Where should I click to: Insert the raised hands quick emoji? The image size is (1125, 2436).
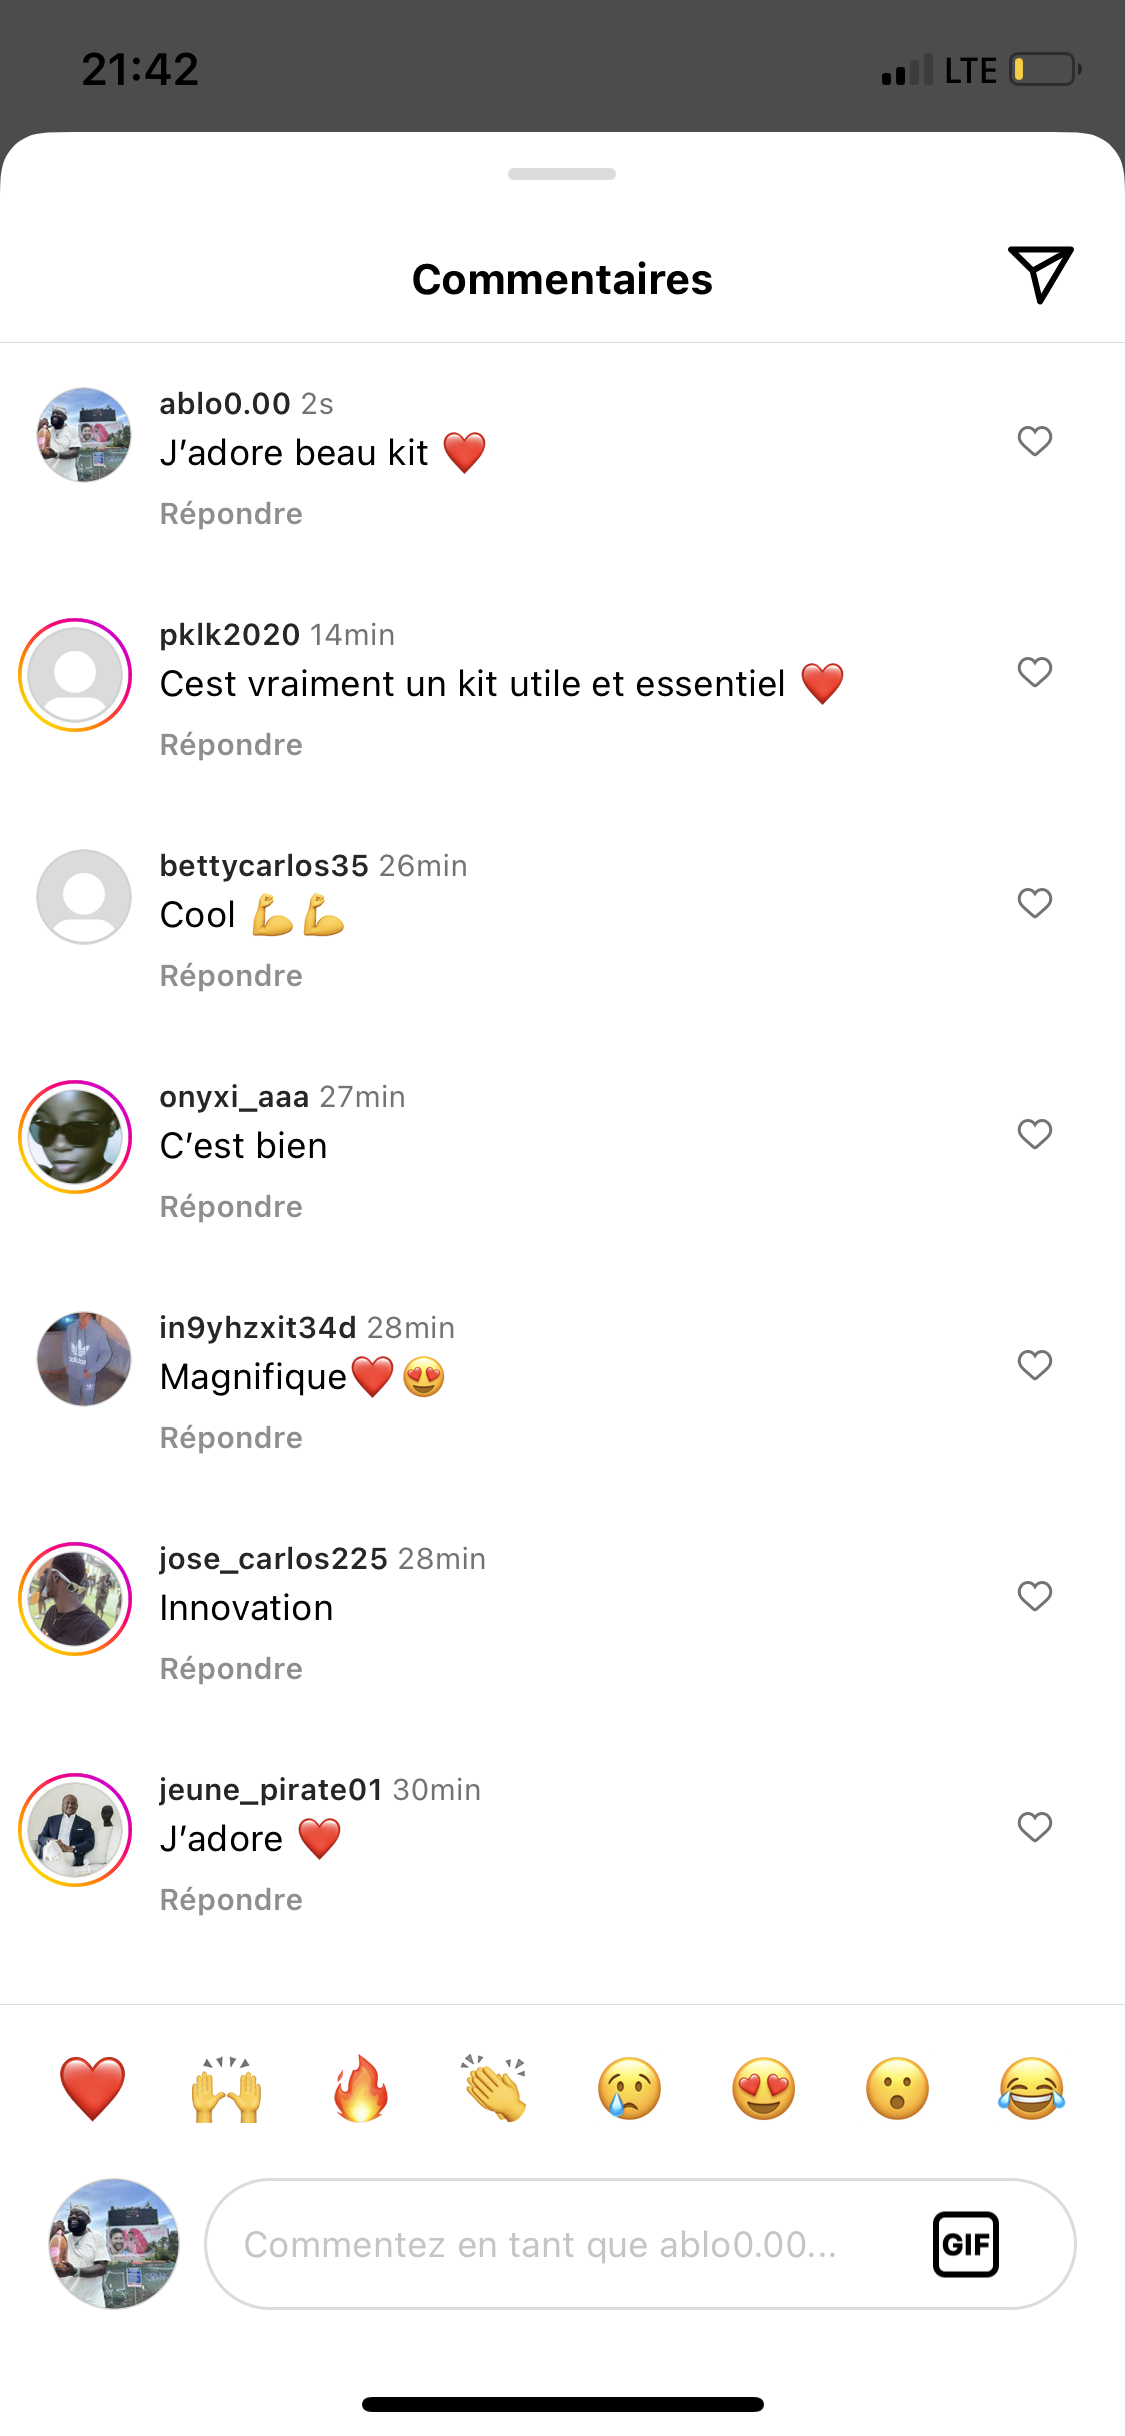[227, 2088]
